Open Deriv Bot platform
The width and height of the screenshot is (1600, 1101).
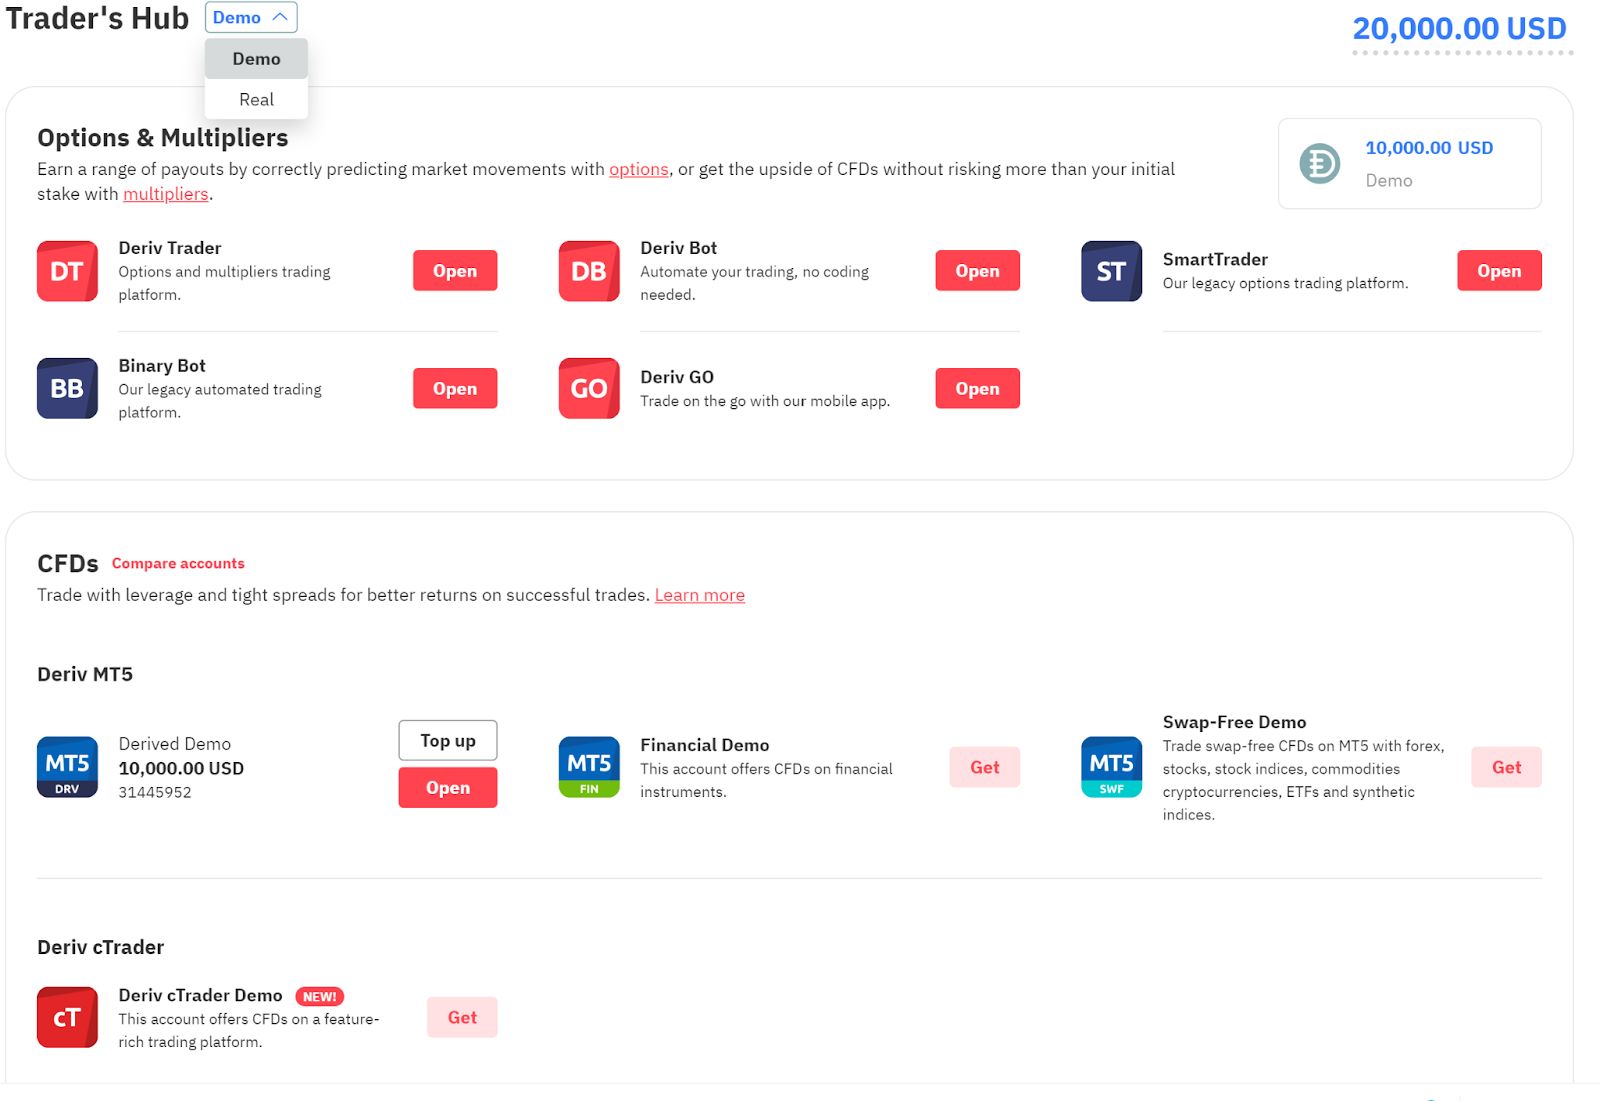(x=977, y=271)
